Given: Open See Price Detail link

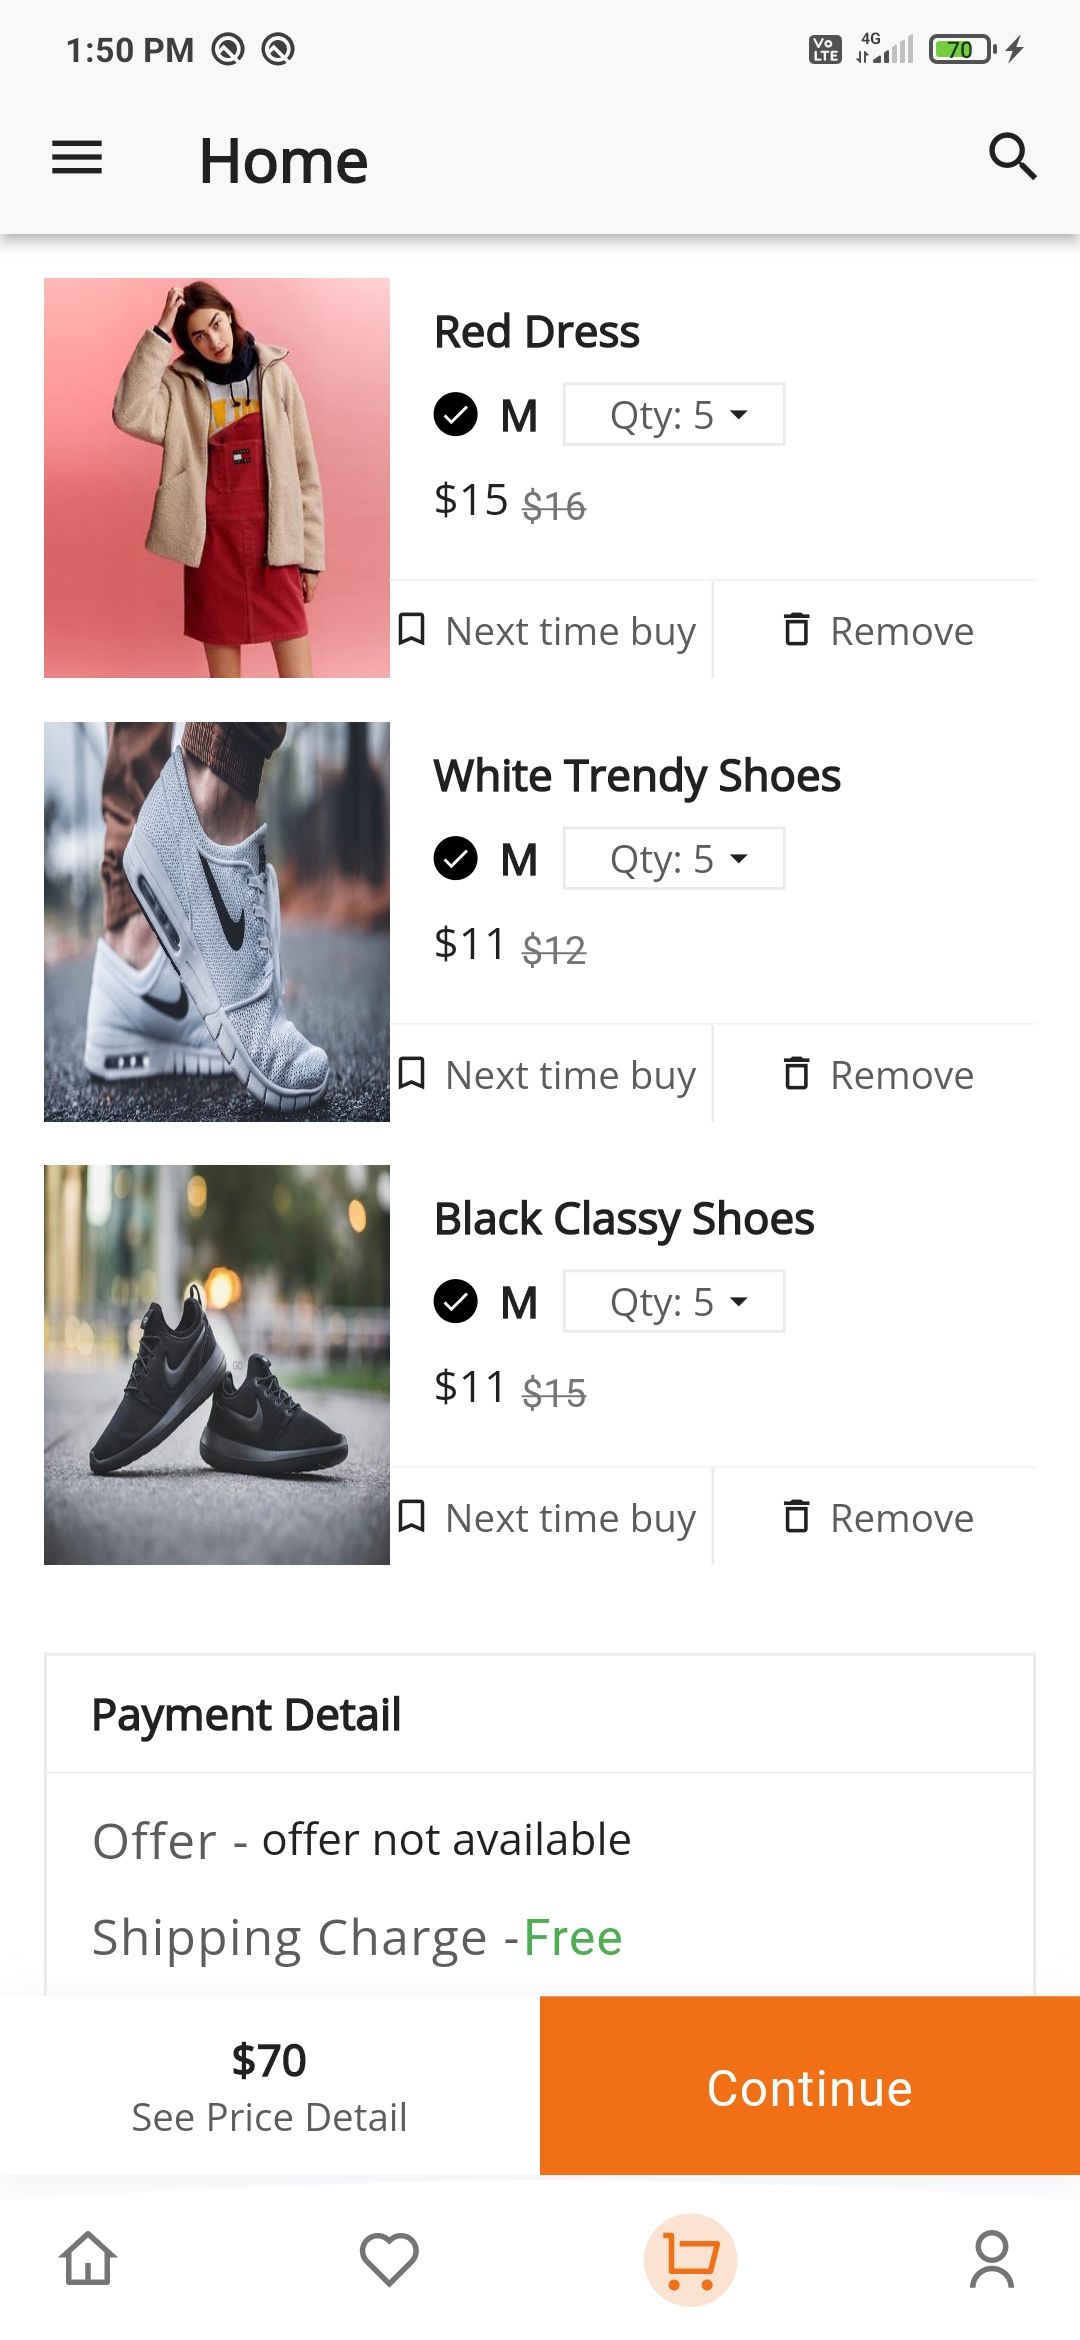Looking at the screenshot, I should click(x=269, y=2117).
